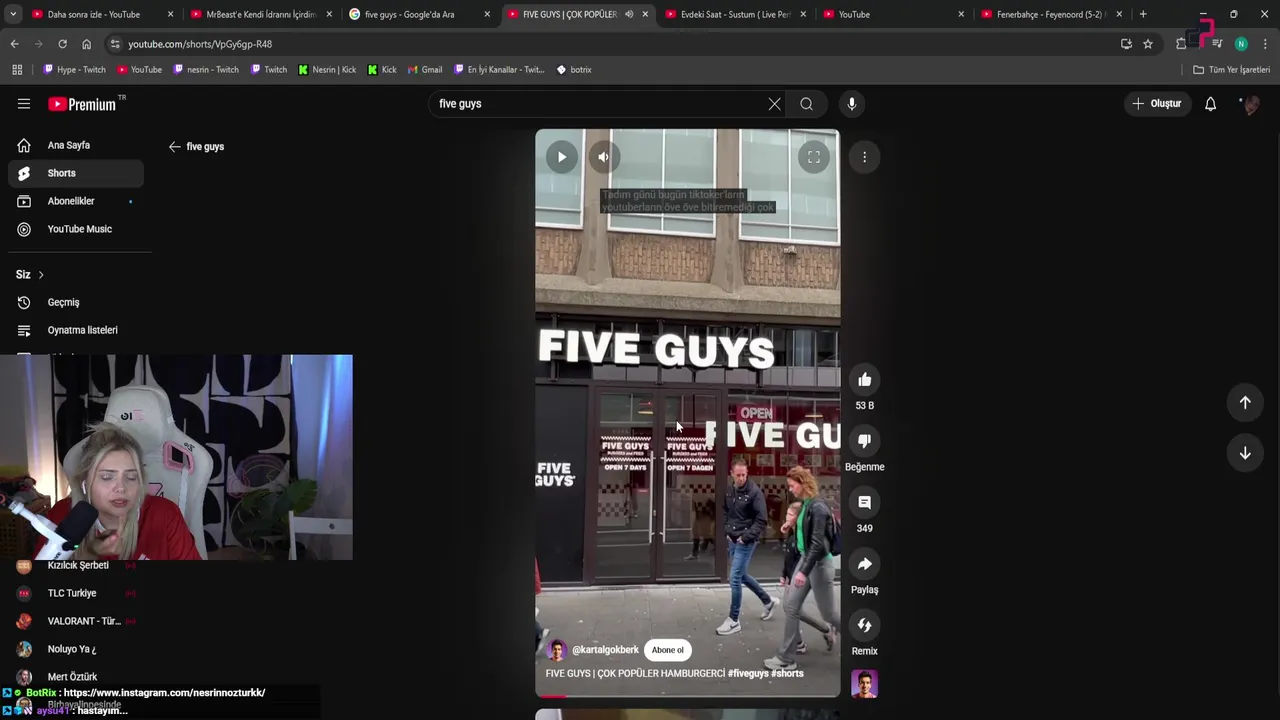Image resolution: width=1280 pixels, height=720 pixels.
Task: Expand the Siz section chevron
Action: click(x=41, y=275)
